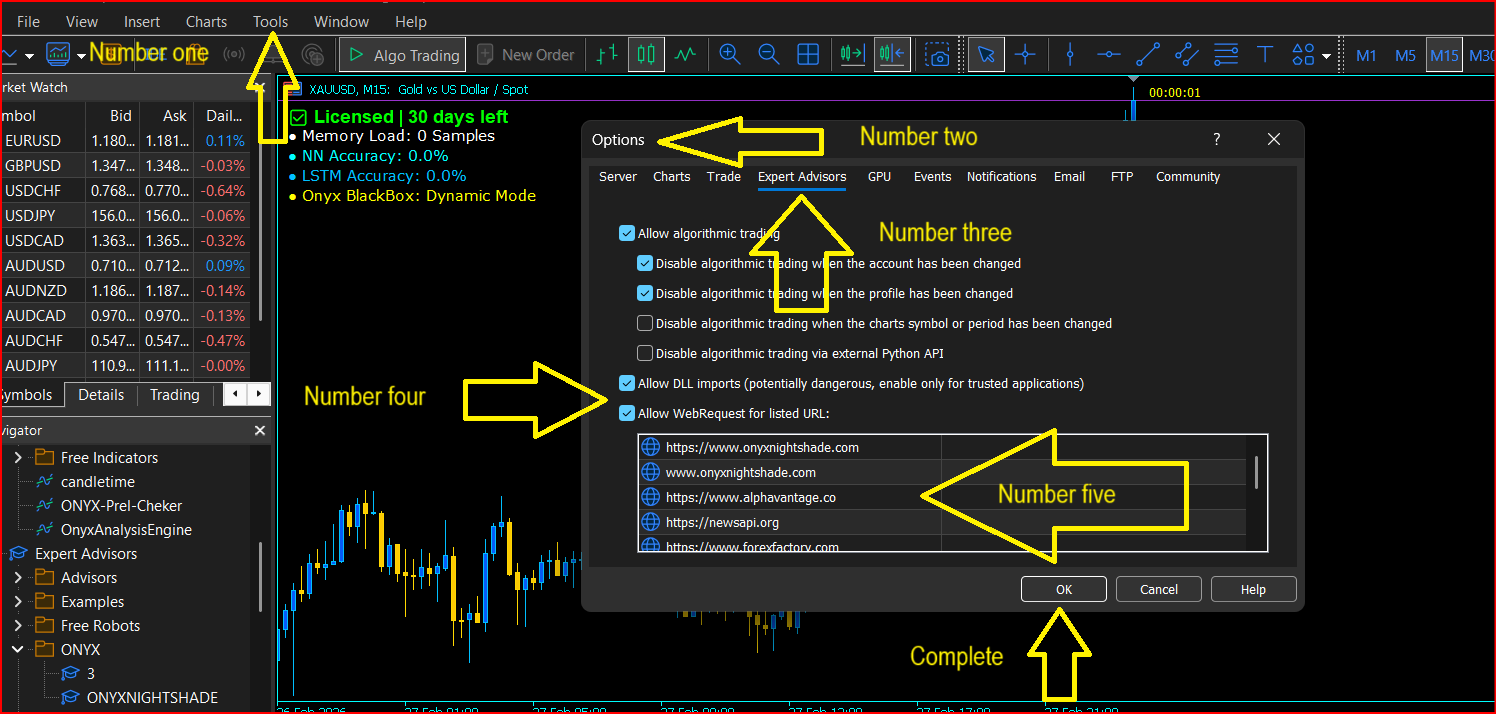This screenshot has height=714, width=1496.
Task: Toggle Allow WebRequest for listed URL checkbox
Action: pos(627,414)
